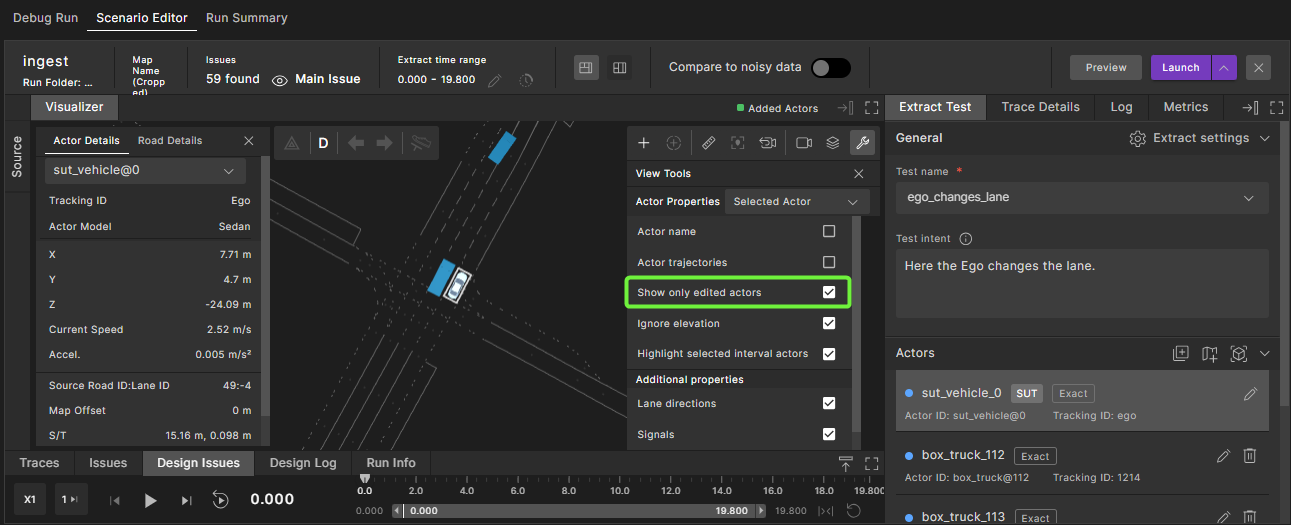Open the Selected Actor dropdown

click(x=796, y=202)
